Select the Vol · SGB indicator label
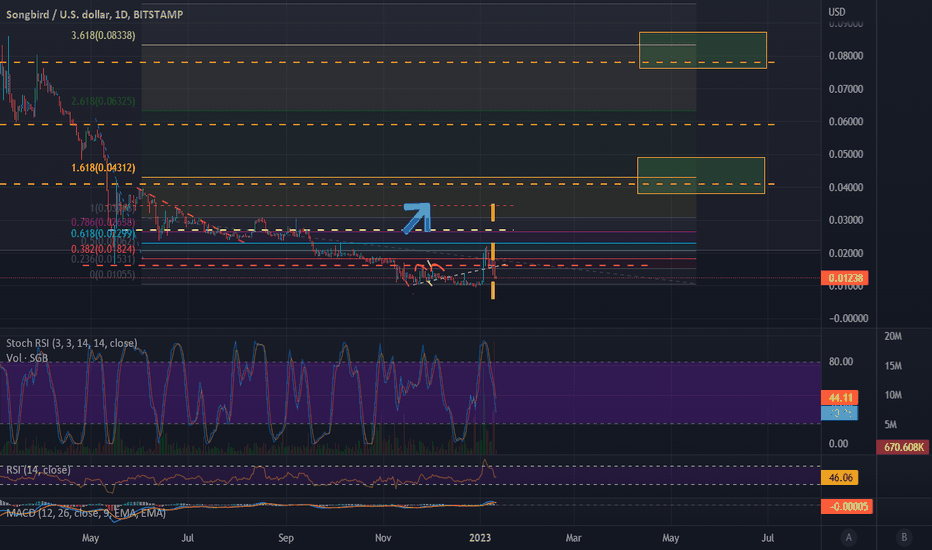 (x=27, y=358)
